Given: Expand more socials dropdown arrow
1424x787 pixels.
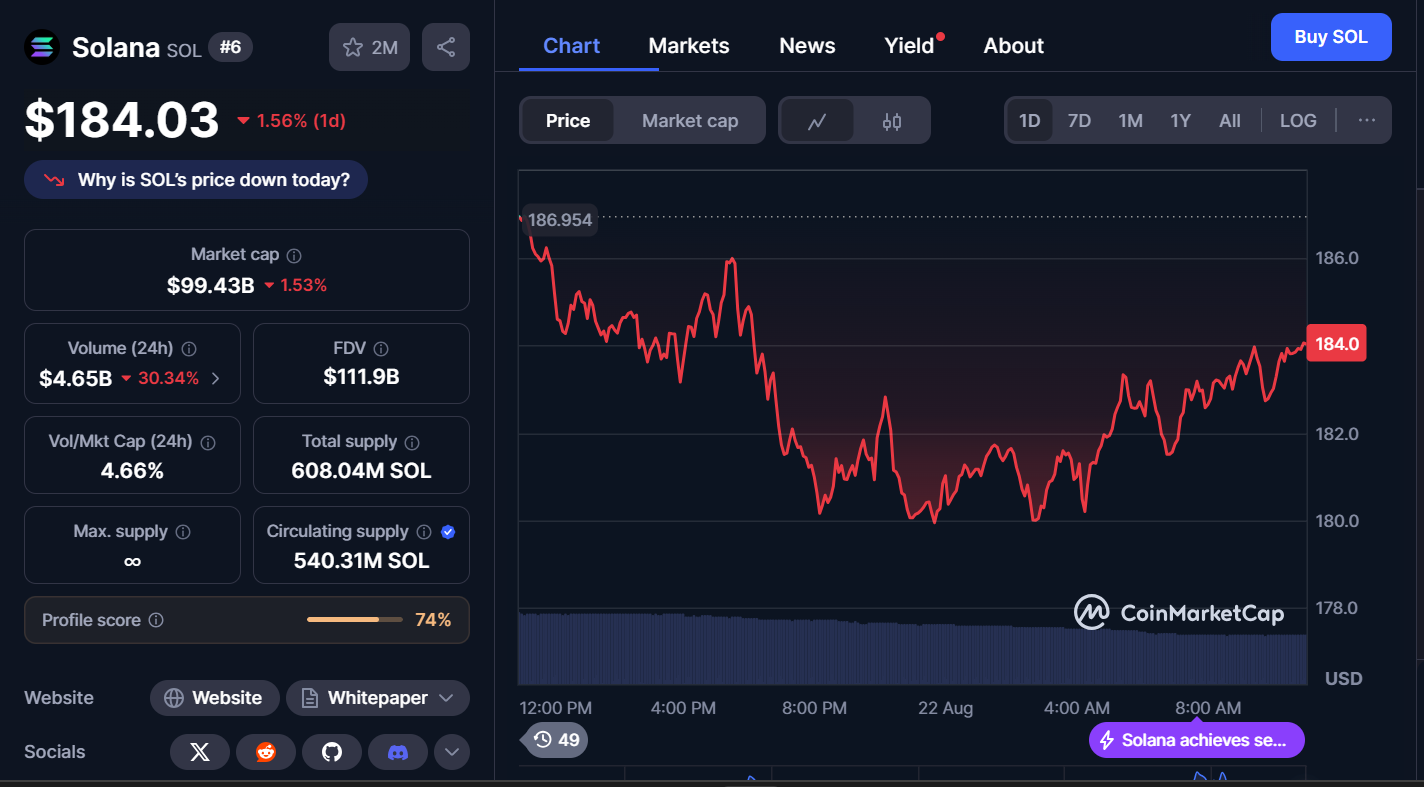Looking at the screenshot, I should (452, 752).
